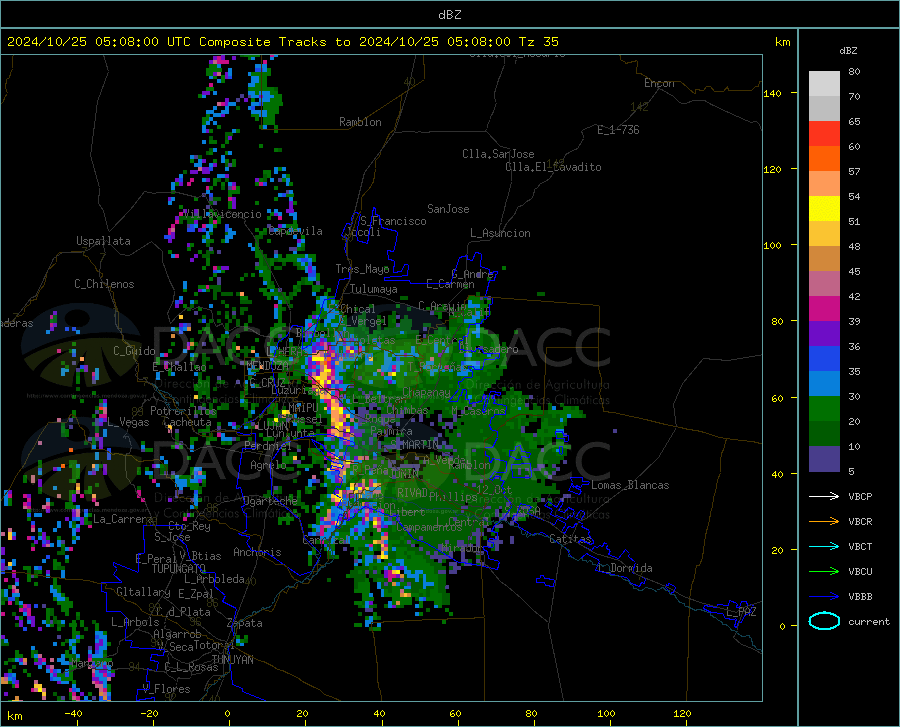Click the L_PAZ label at the map's right edge
Image resolution: width=900 pixels, height=727 pixels.
[741, 612]
